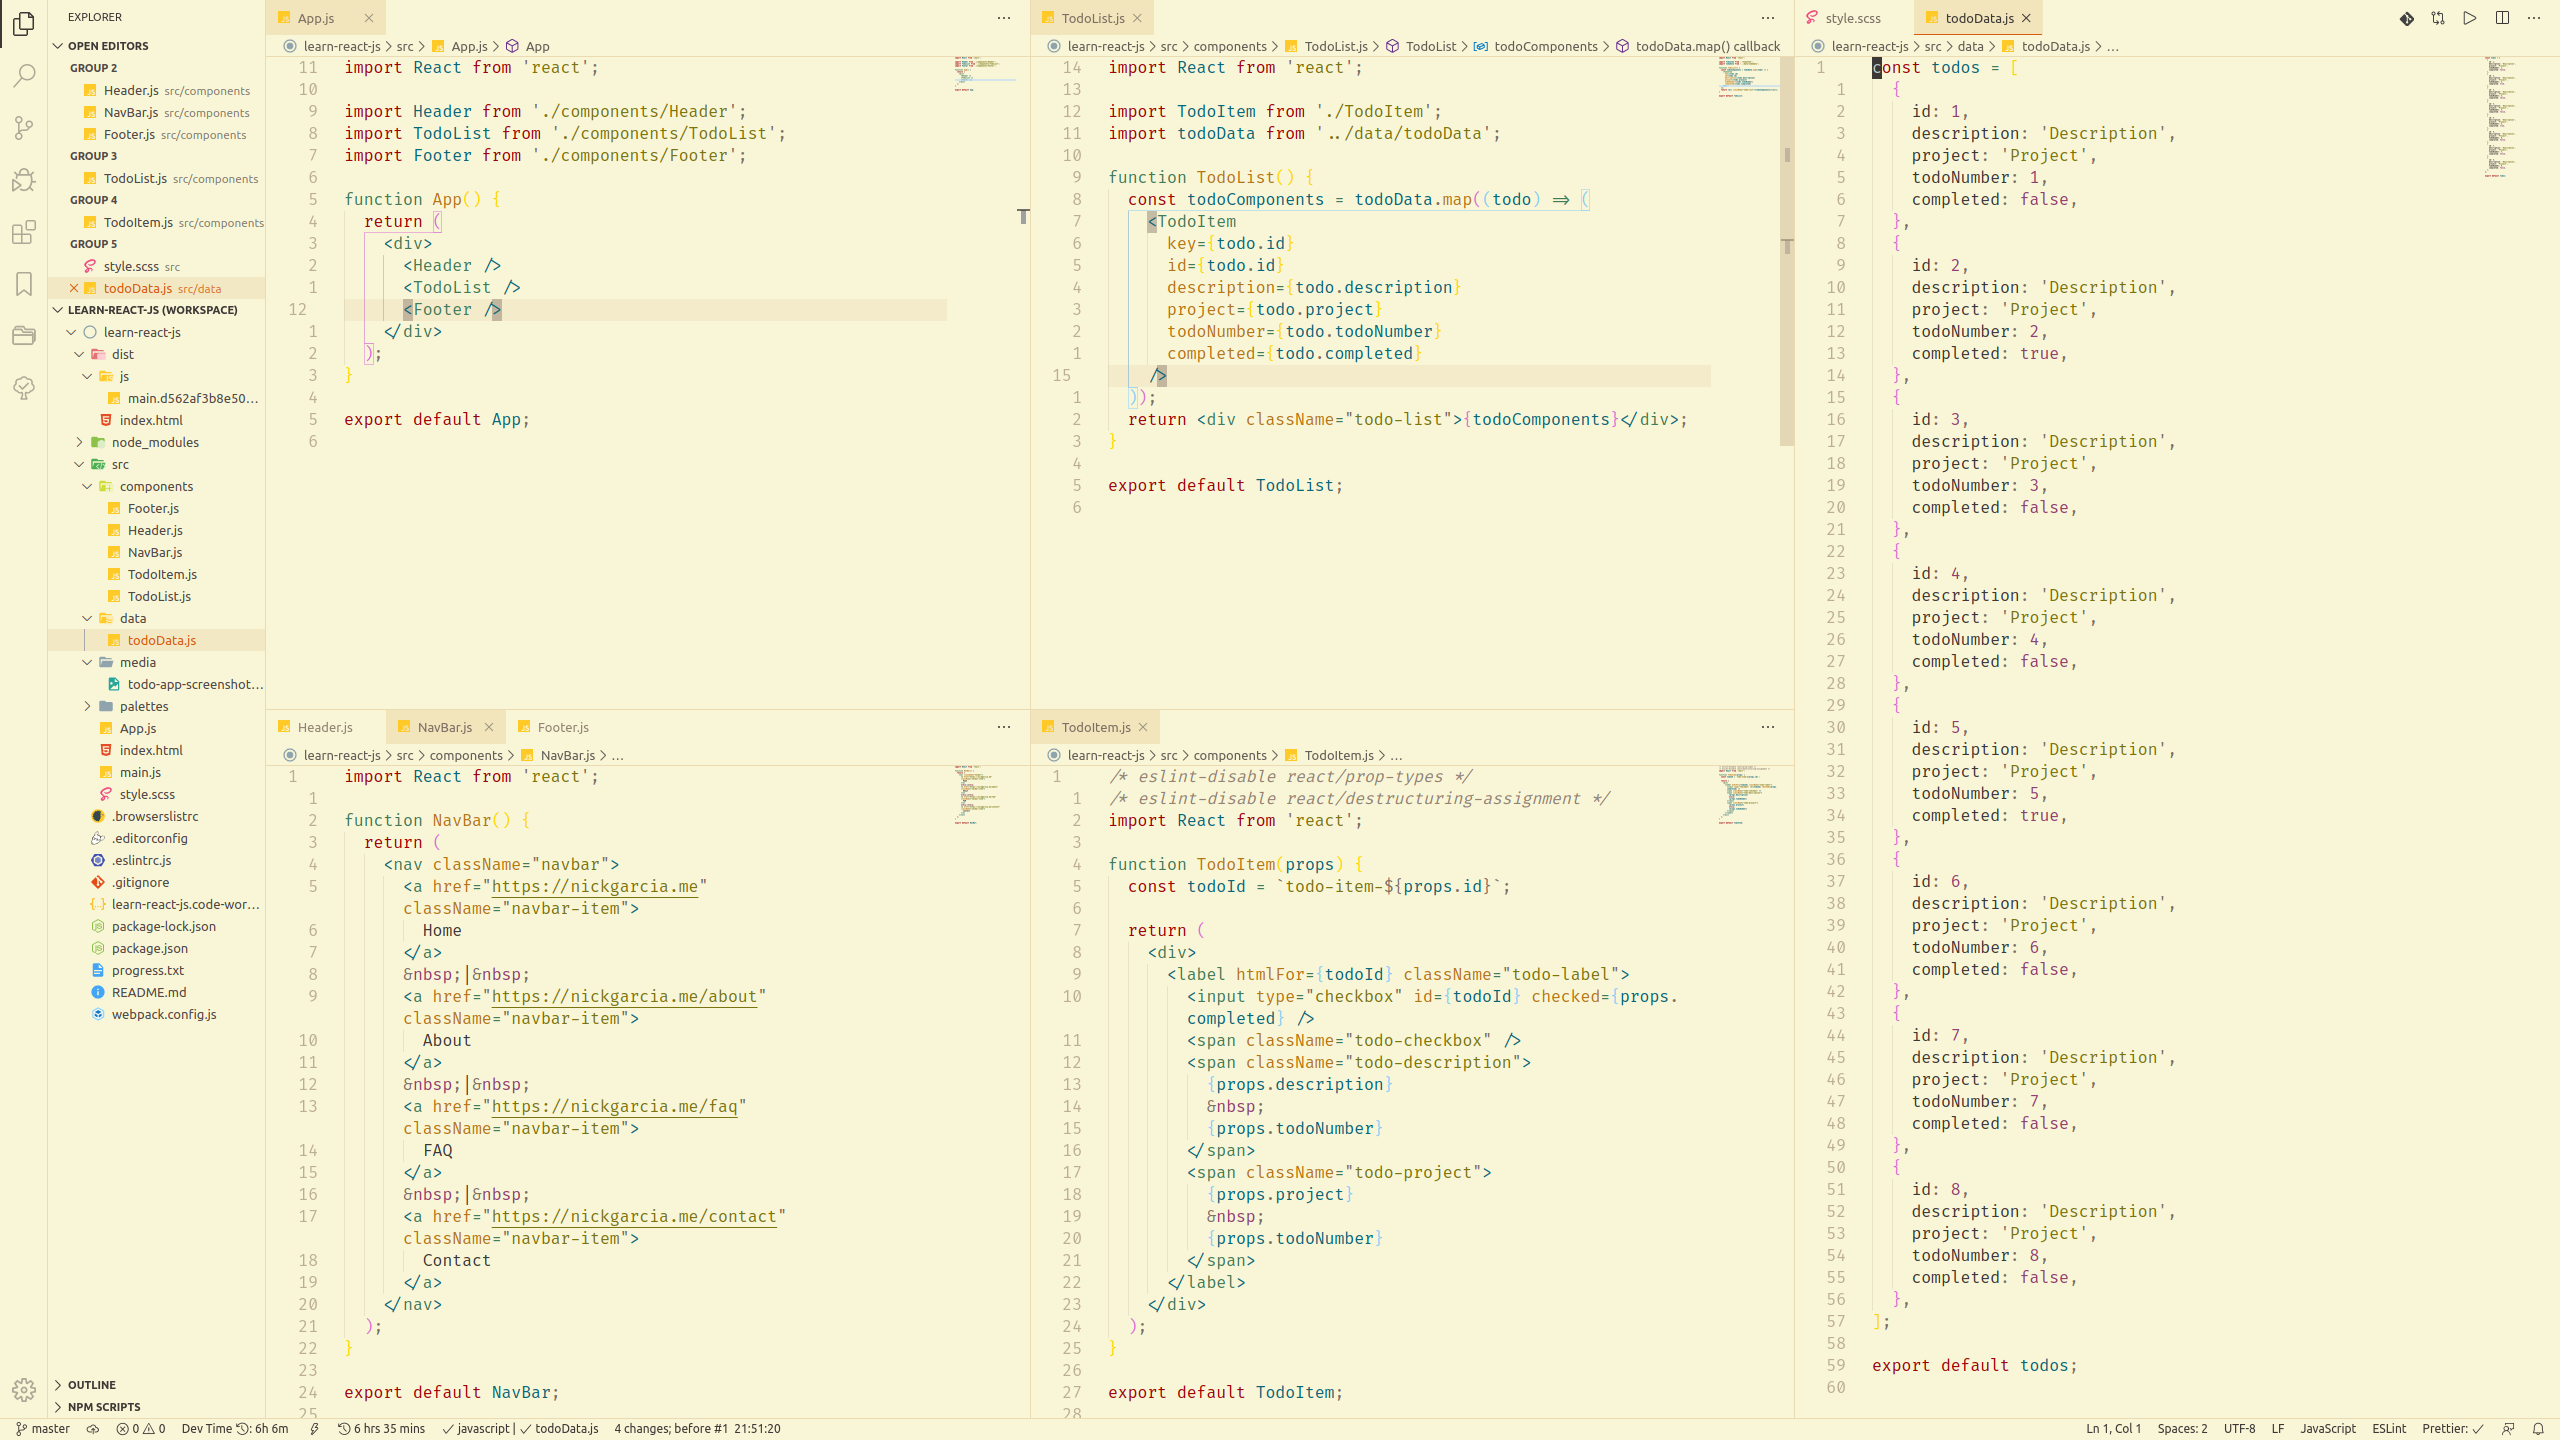Click JavaScript language mode in status bar

[2328, 1429]
